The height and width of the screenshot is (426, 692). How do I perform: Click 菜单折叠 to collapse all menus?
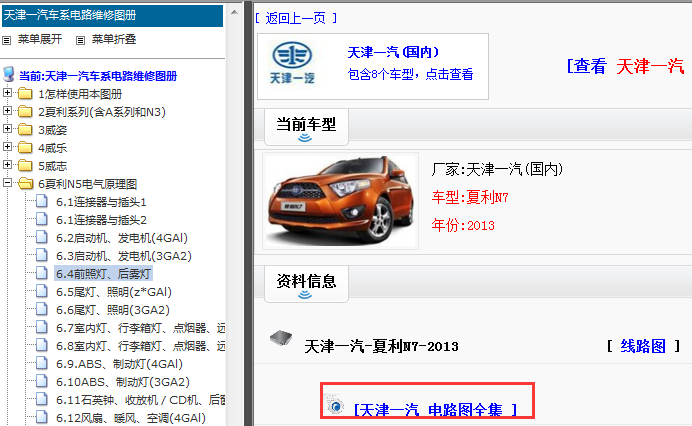114,39
